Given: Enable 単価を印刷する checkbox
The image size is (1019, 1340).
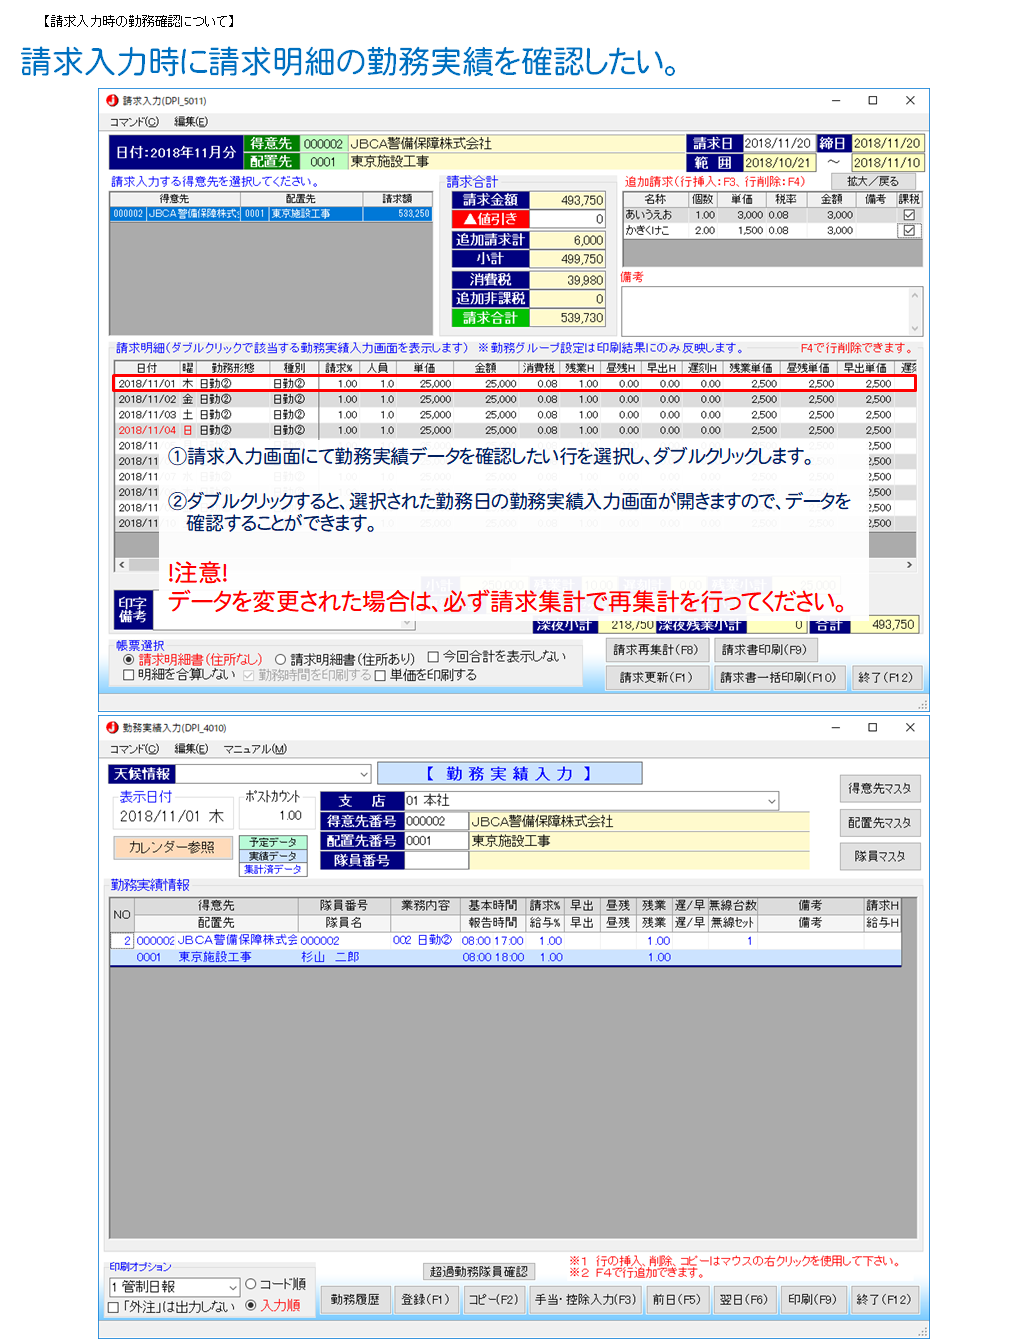Looking at the screenshot, I should click(x=380, y=676).
